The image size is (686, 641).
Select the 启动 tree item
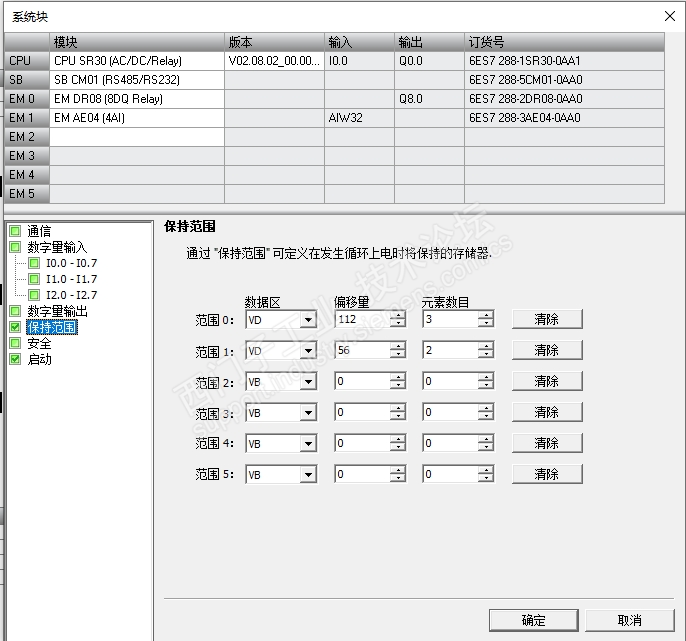[39, 359]
